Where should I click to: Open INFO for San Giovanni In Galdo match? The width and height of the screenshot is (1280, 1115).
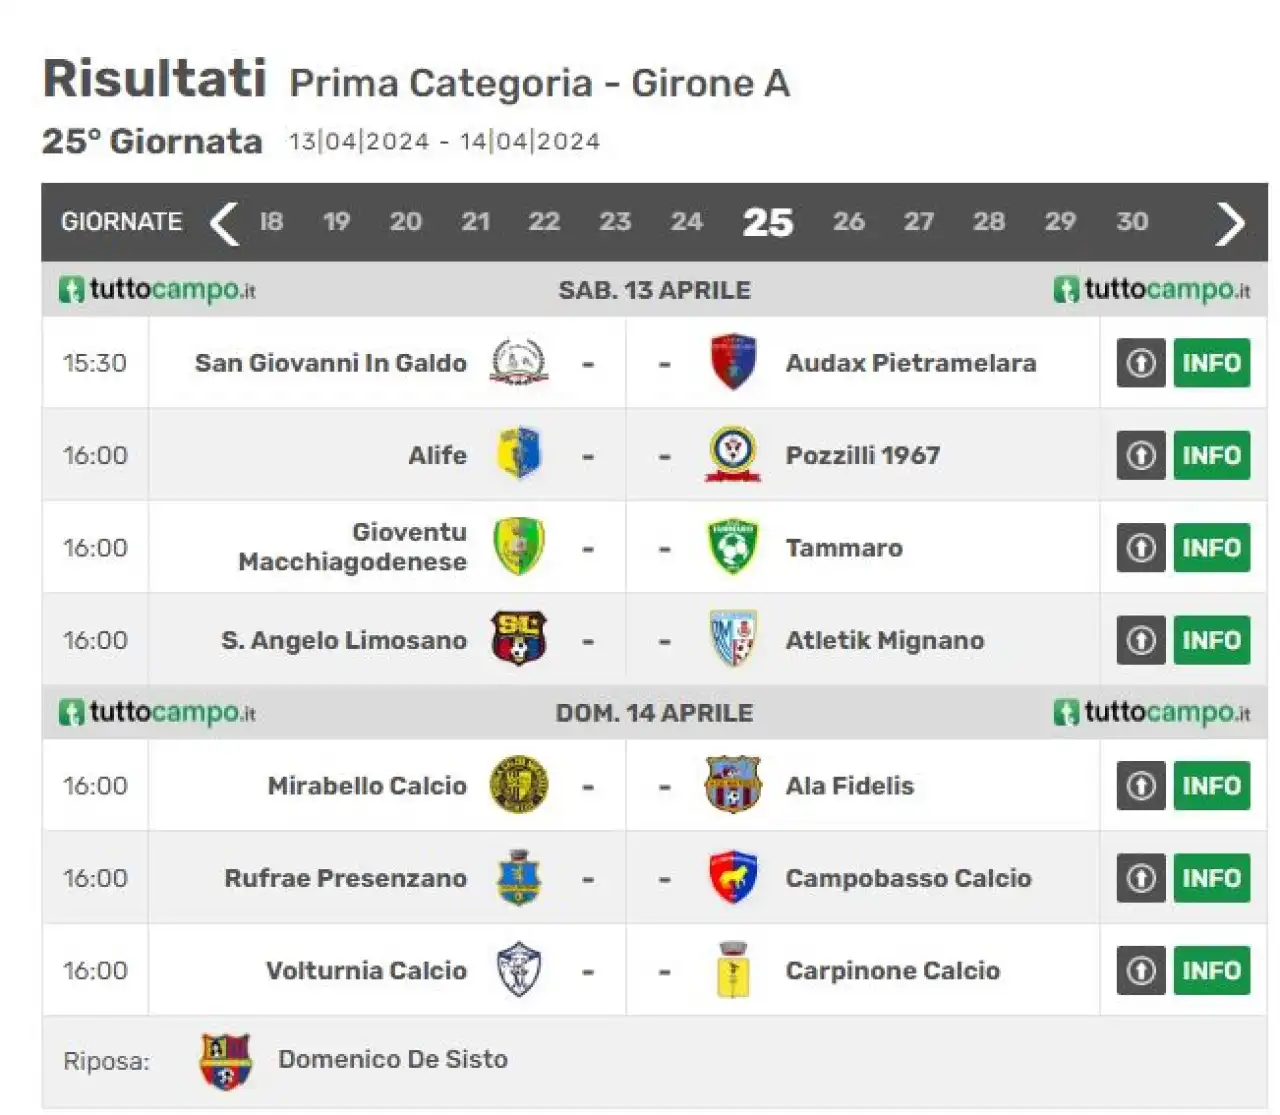tap(1211, 363)
